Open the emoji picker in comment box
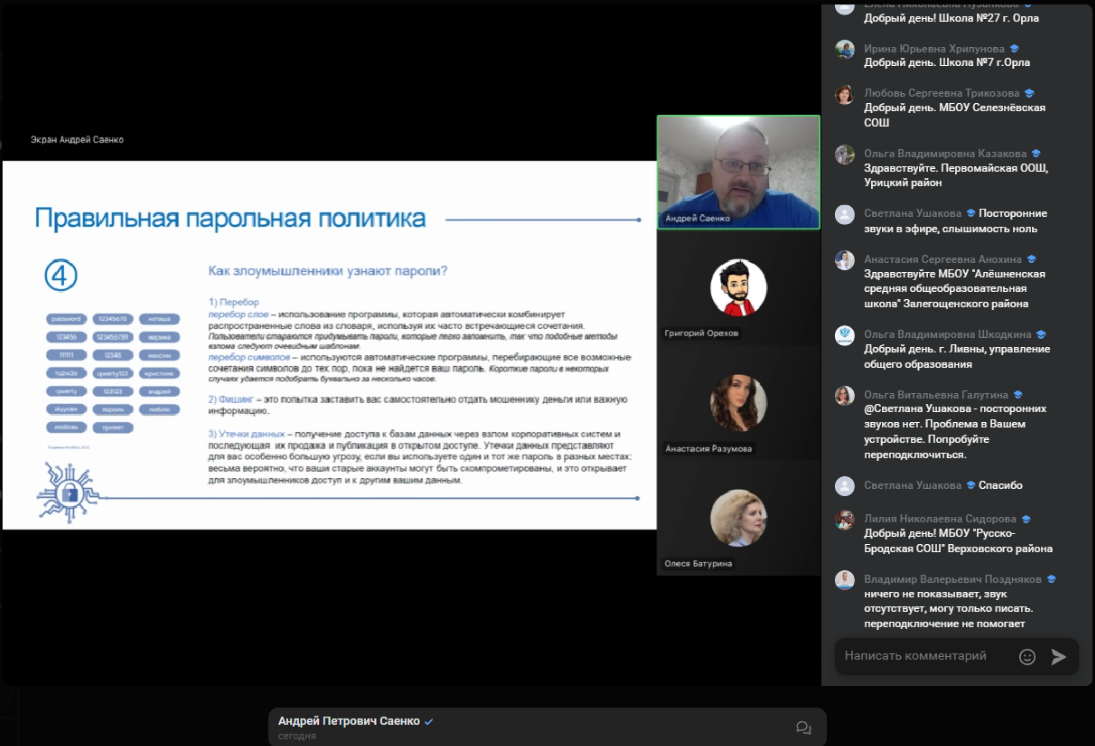Viewport: 1095px width, 746px height. point(1027,657)
